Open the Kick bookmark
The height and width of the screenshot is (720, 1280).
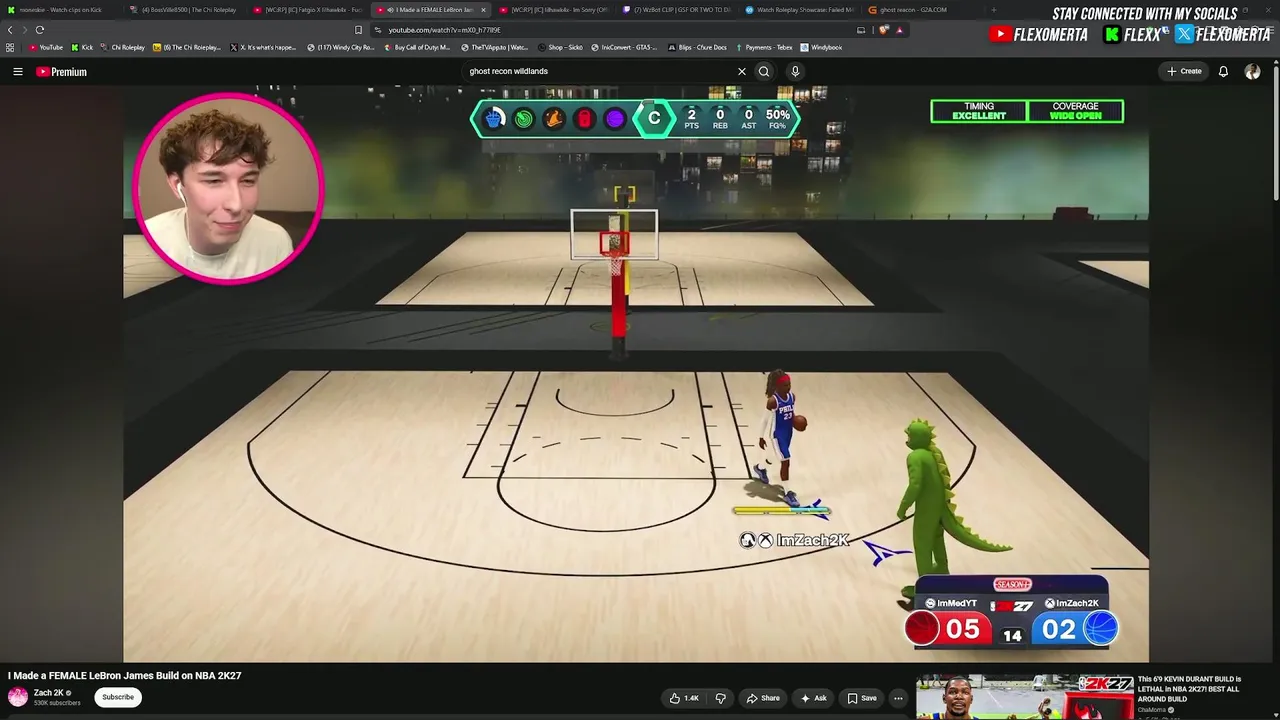pyautogui.click(x=82, y=47)
